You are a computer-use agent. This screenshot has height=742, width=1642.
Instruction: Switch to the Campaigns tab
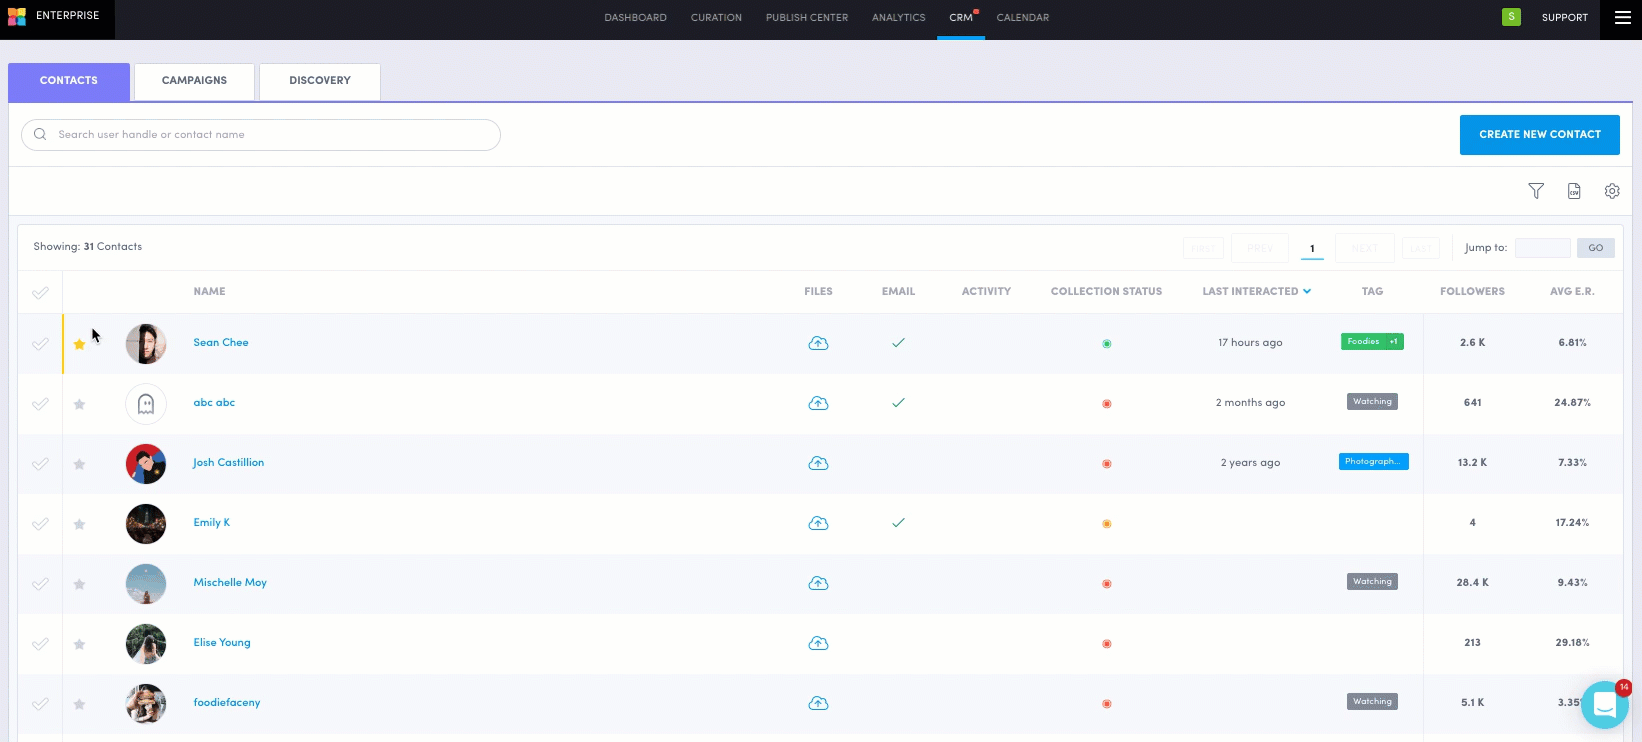pos(194,81)
